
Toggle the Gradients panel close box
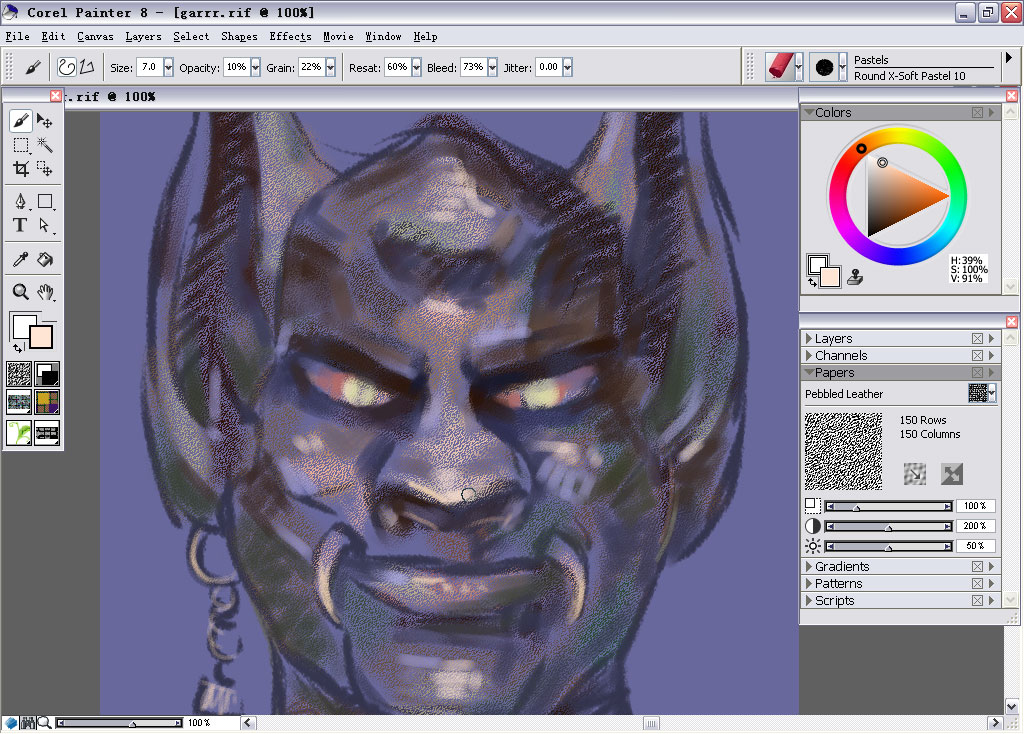[x=977, y=566]
